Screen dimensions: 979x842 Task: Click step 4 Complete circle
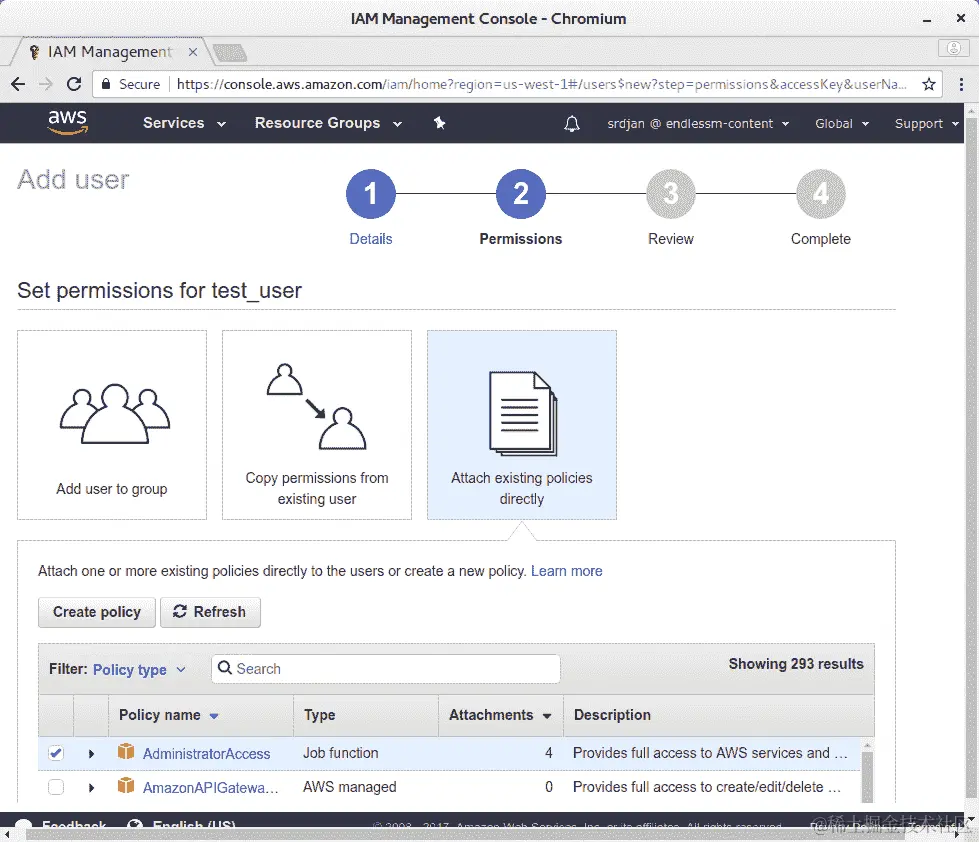pos(820,193)
